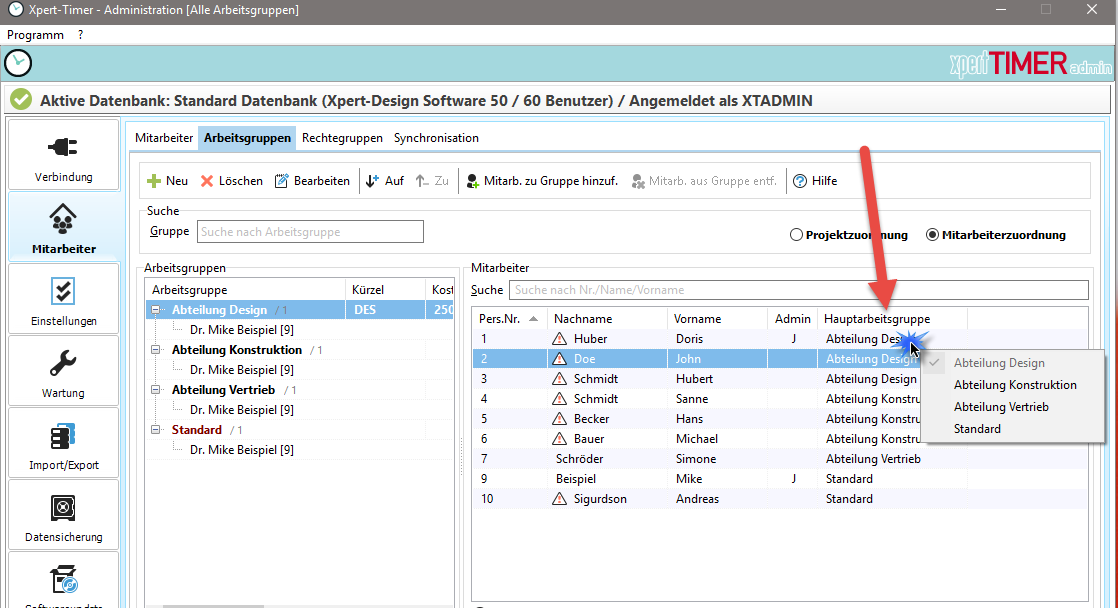Click Mitarb. zu Gruppe hinzuf. button
This screenshot has width=1118, height=608.
coord(542,181)
